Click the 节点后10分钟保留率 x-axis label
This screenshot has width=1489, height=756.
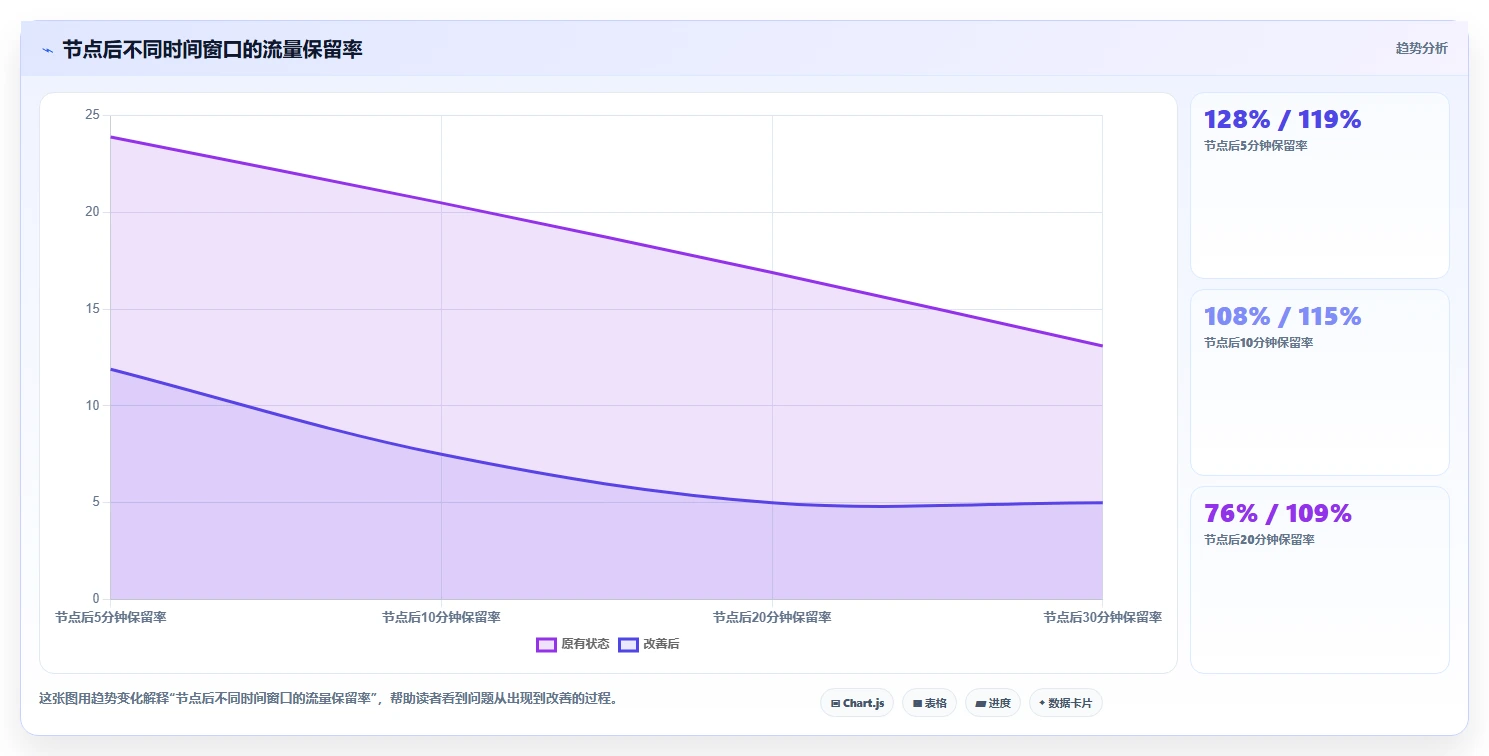(441, 617)
